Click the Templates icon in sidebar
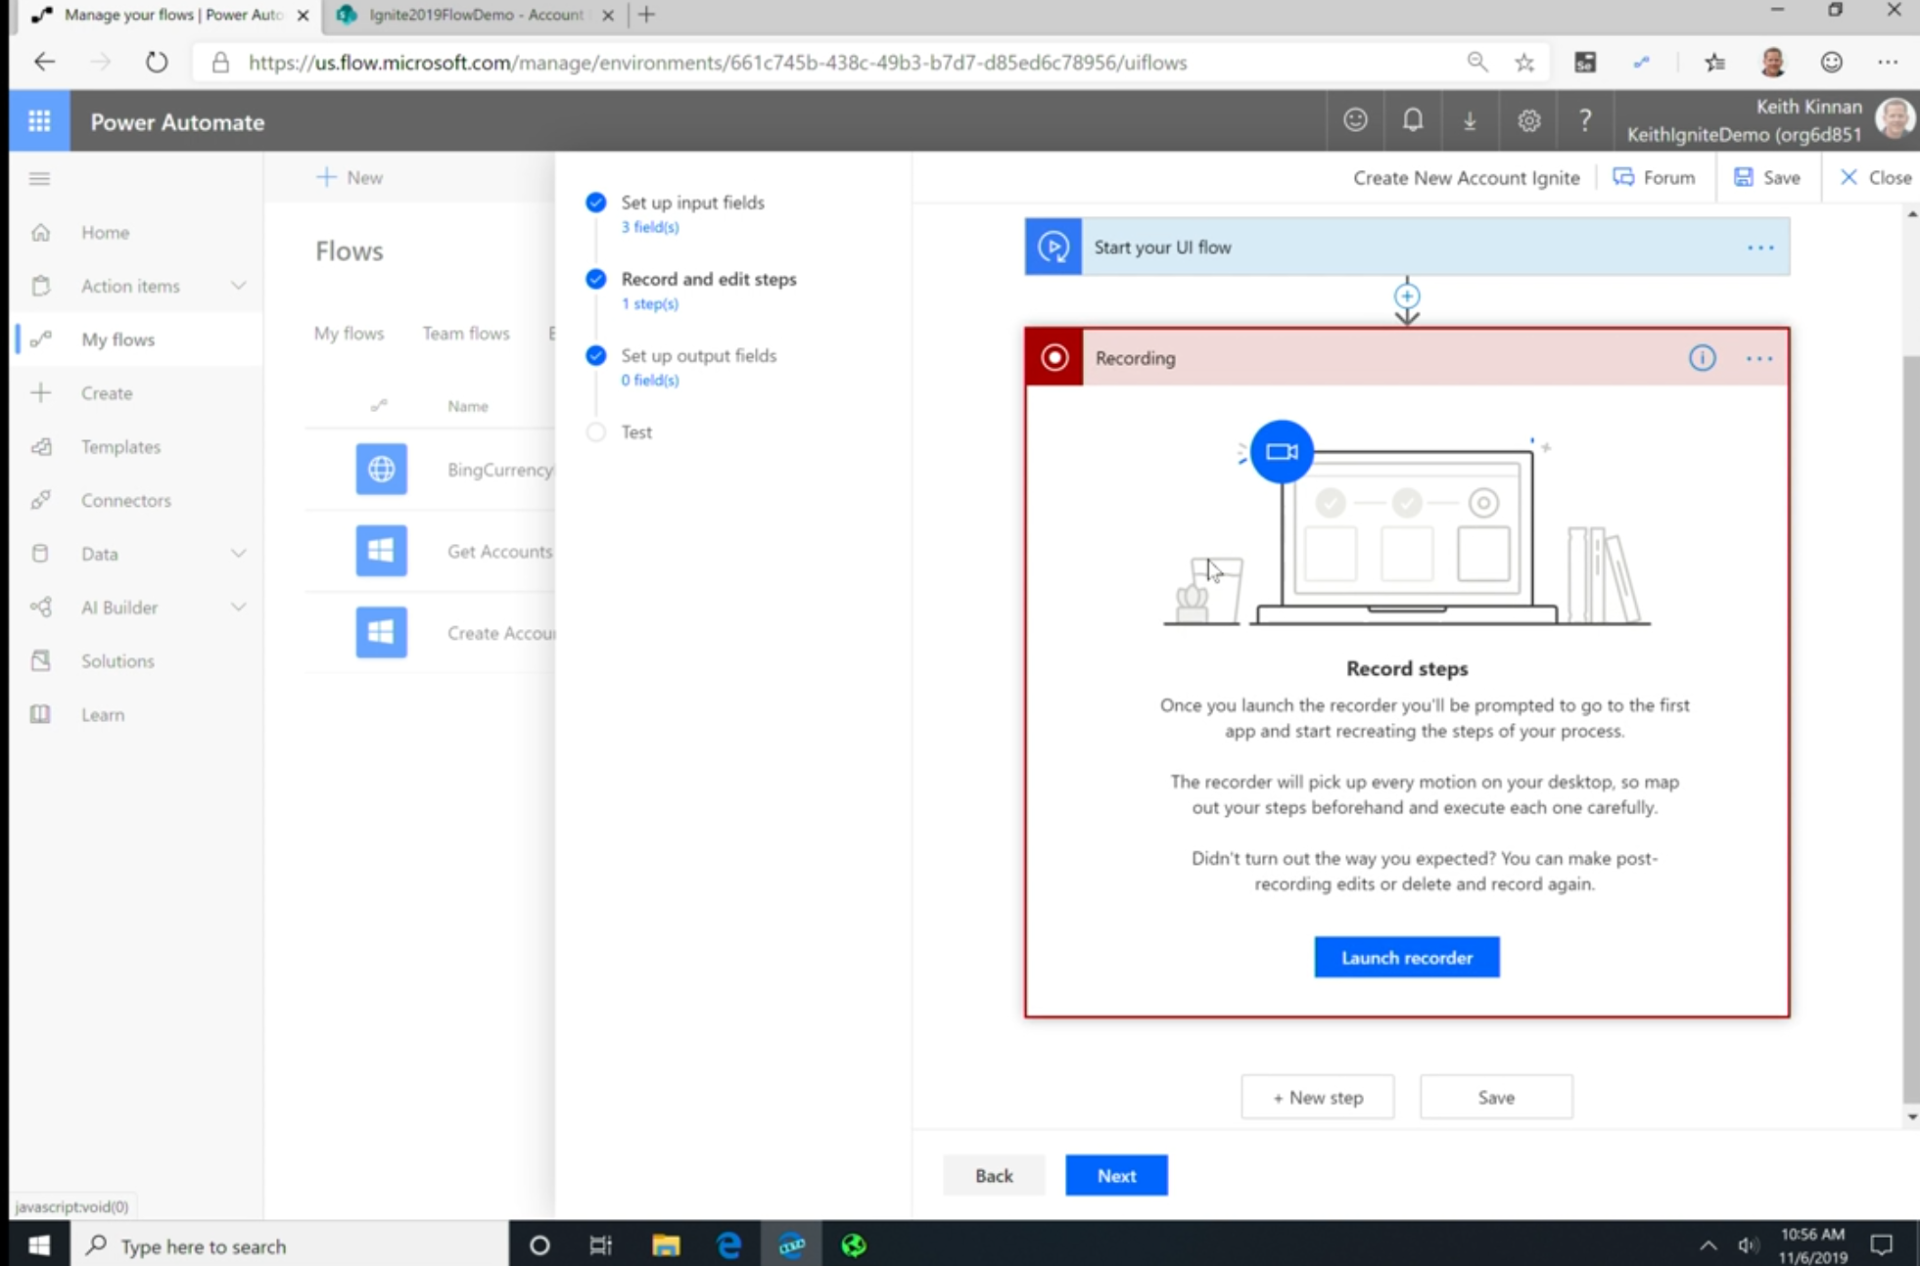 (x=41, y=446)
